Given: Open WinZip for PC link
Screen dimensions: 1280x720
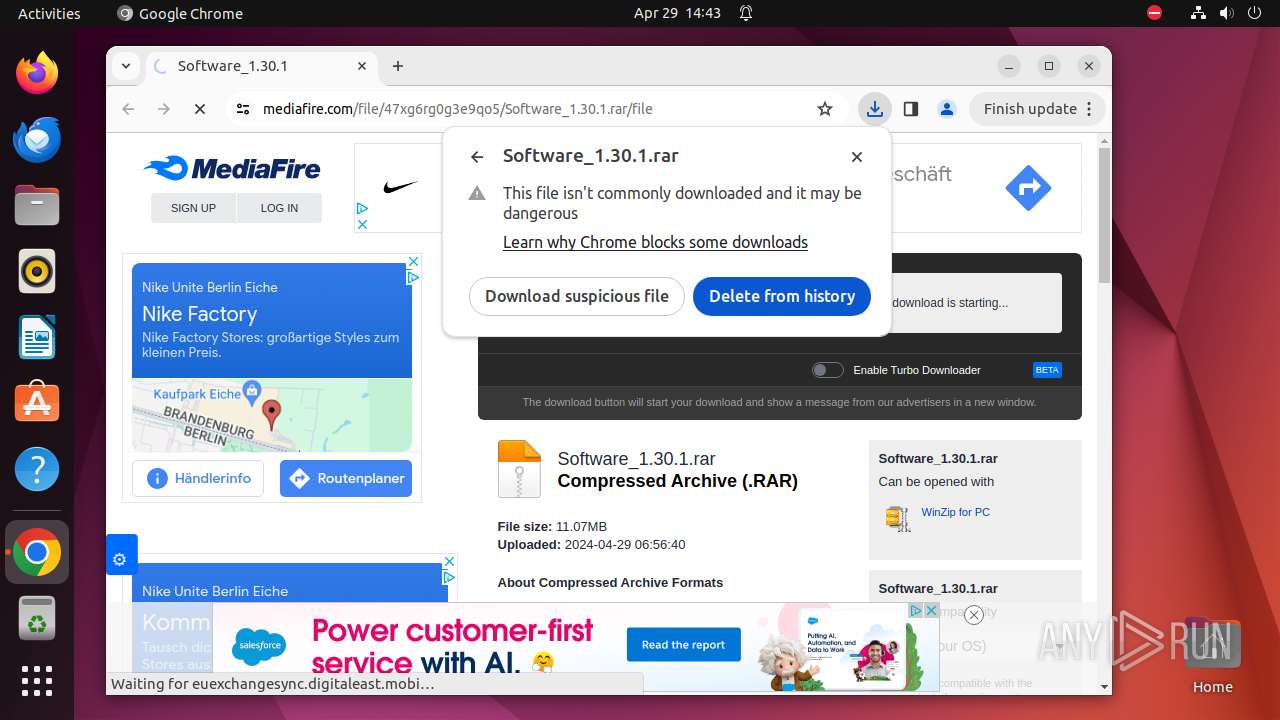Looking at the screenshot, I should (956, 512).
